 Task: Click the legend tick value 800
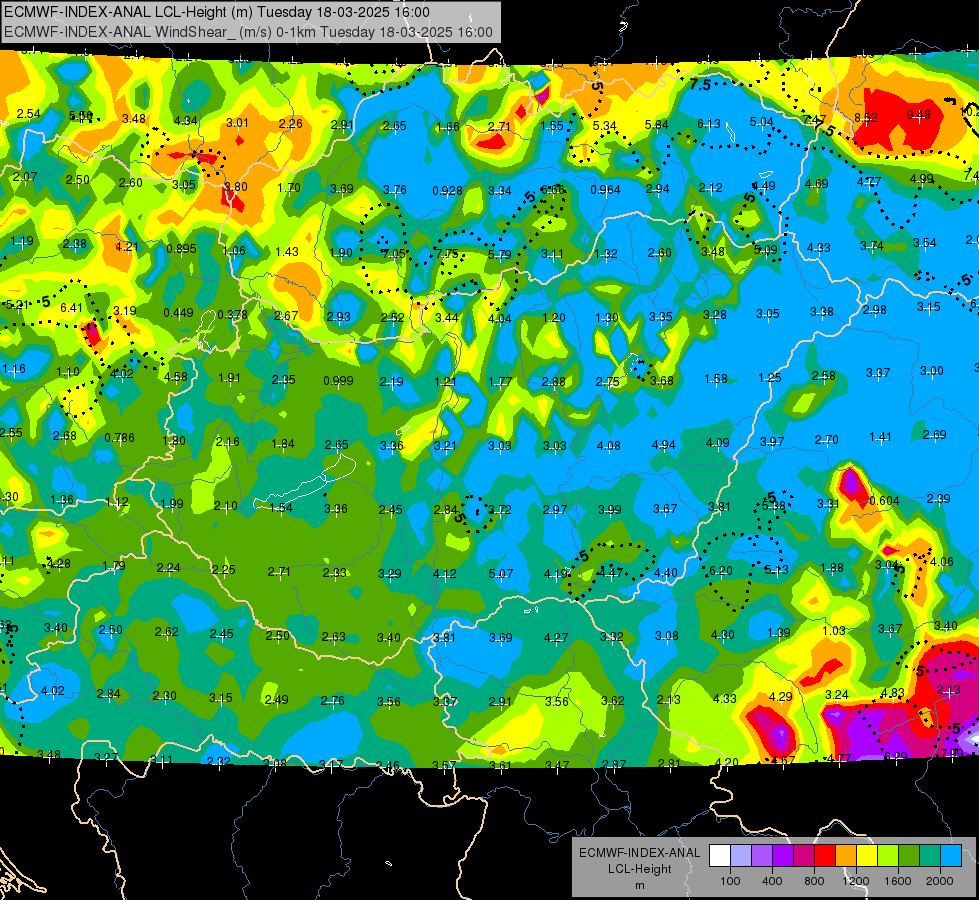814,881
